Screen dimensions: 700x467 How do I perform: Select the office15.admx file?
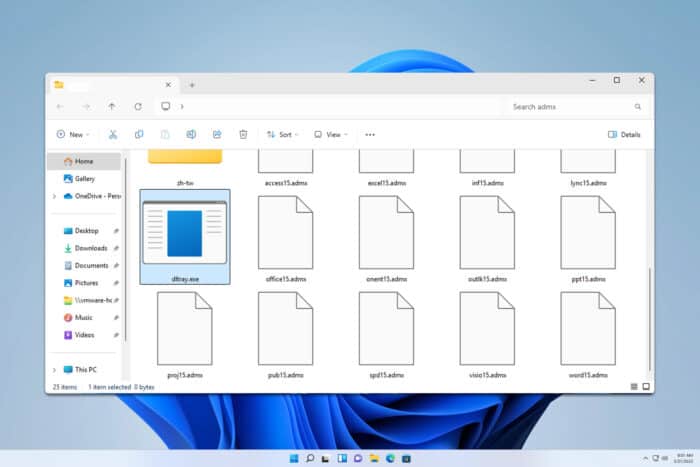point(286,239)
